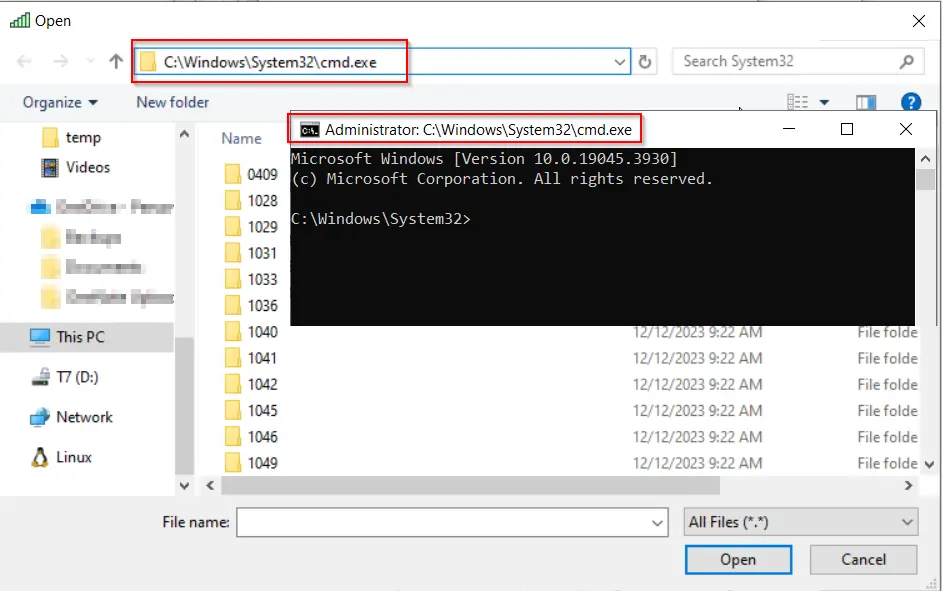Click the 1033 folder icon
Image resolution: width=943 pixels, height=591 pixels.
click(233, 280)
